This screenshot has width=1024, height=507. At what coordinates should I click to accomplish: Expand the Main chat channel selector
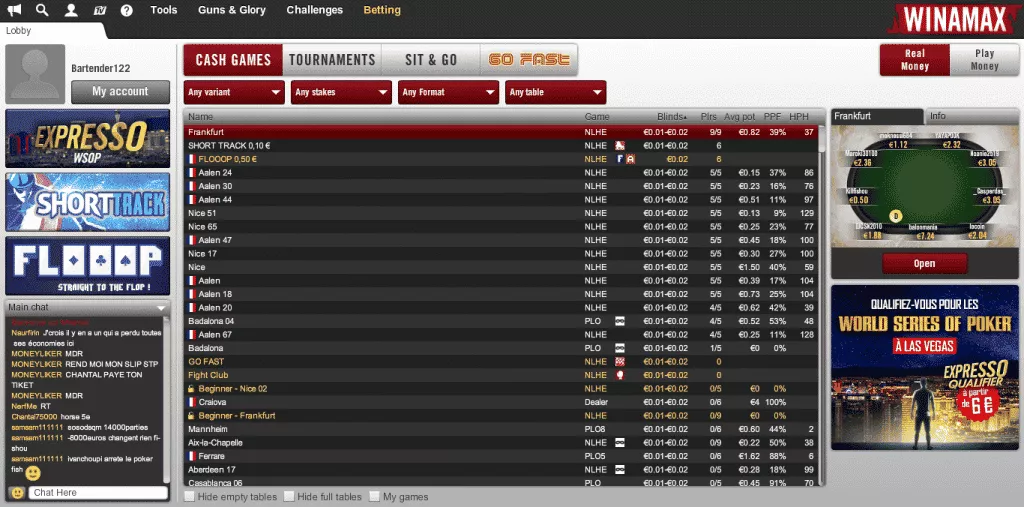point(161,307)
